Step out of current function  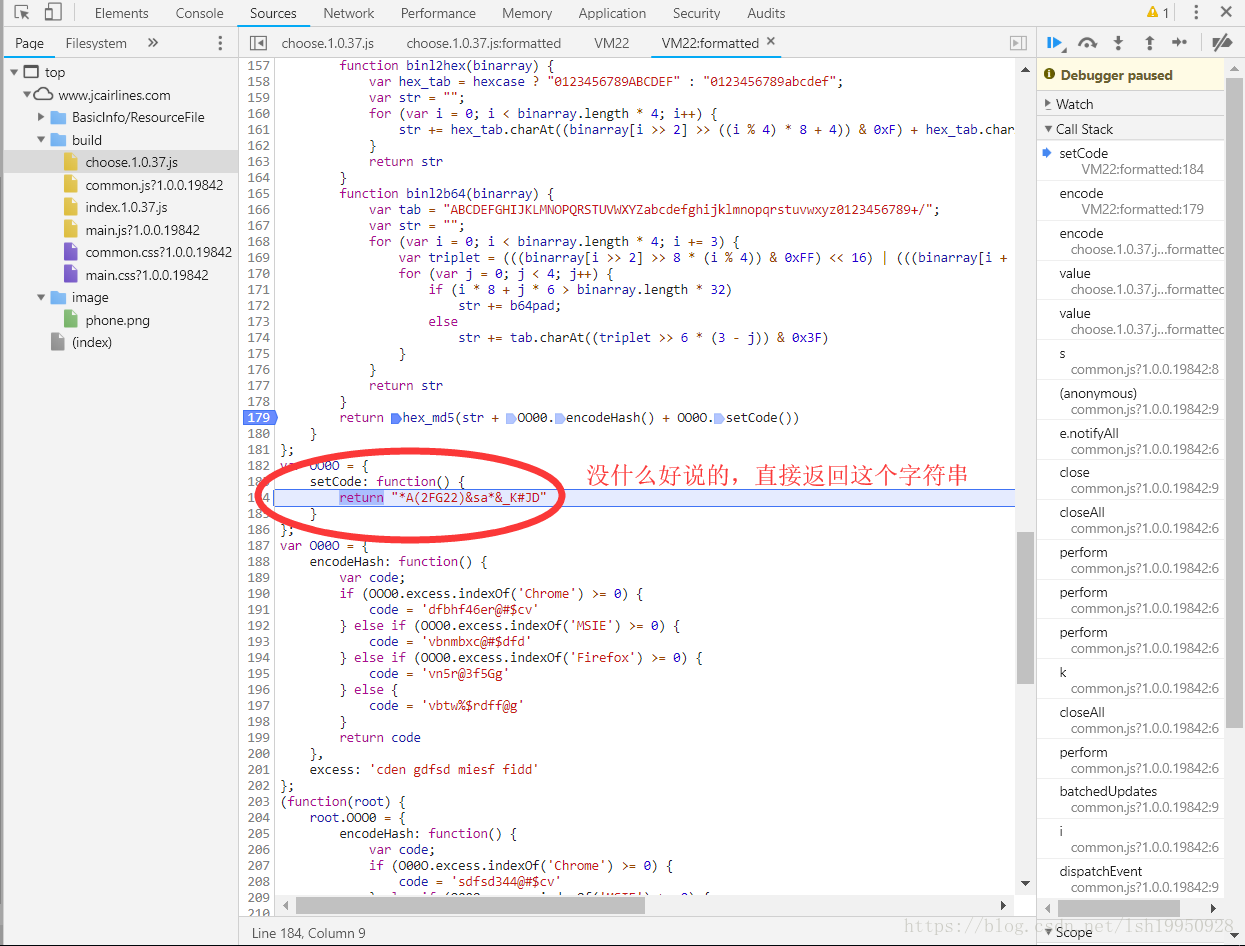pyautogui.click(x=1149, y=43)
